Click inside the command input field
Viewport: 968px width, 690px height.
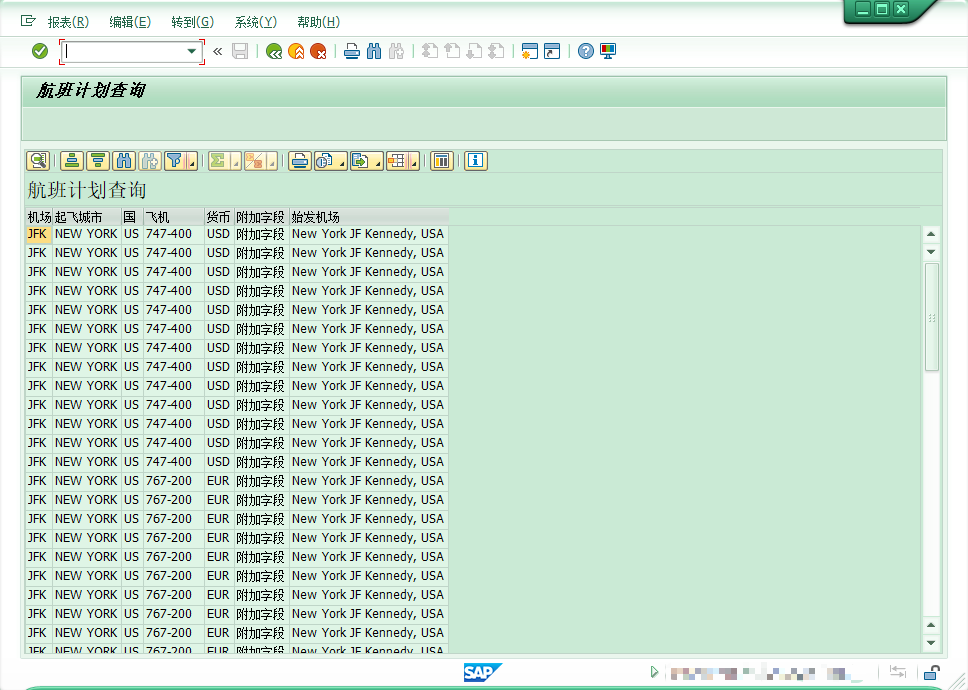(122, 51)
